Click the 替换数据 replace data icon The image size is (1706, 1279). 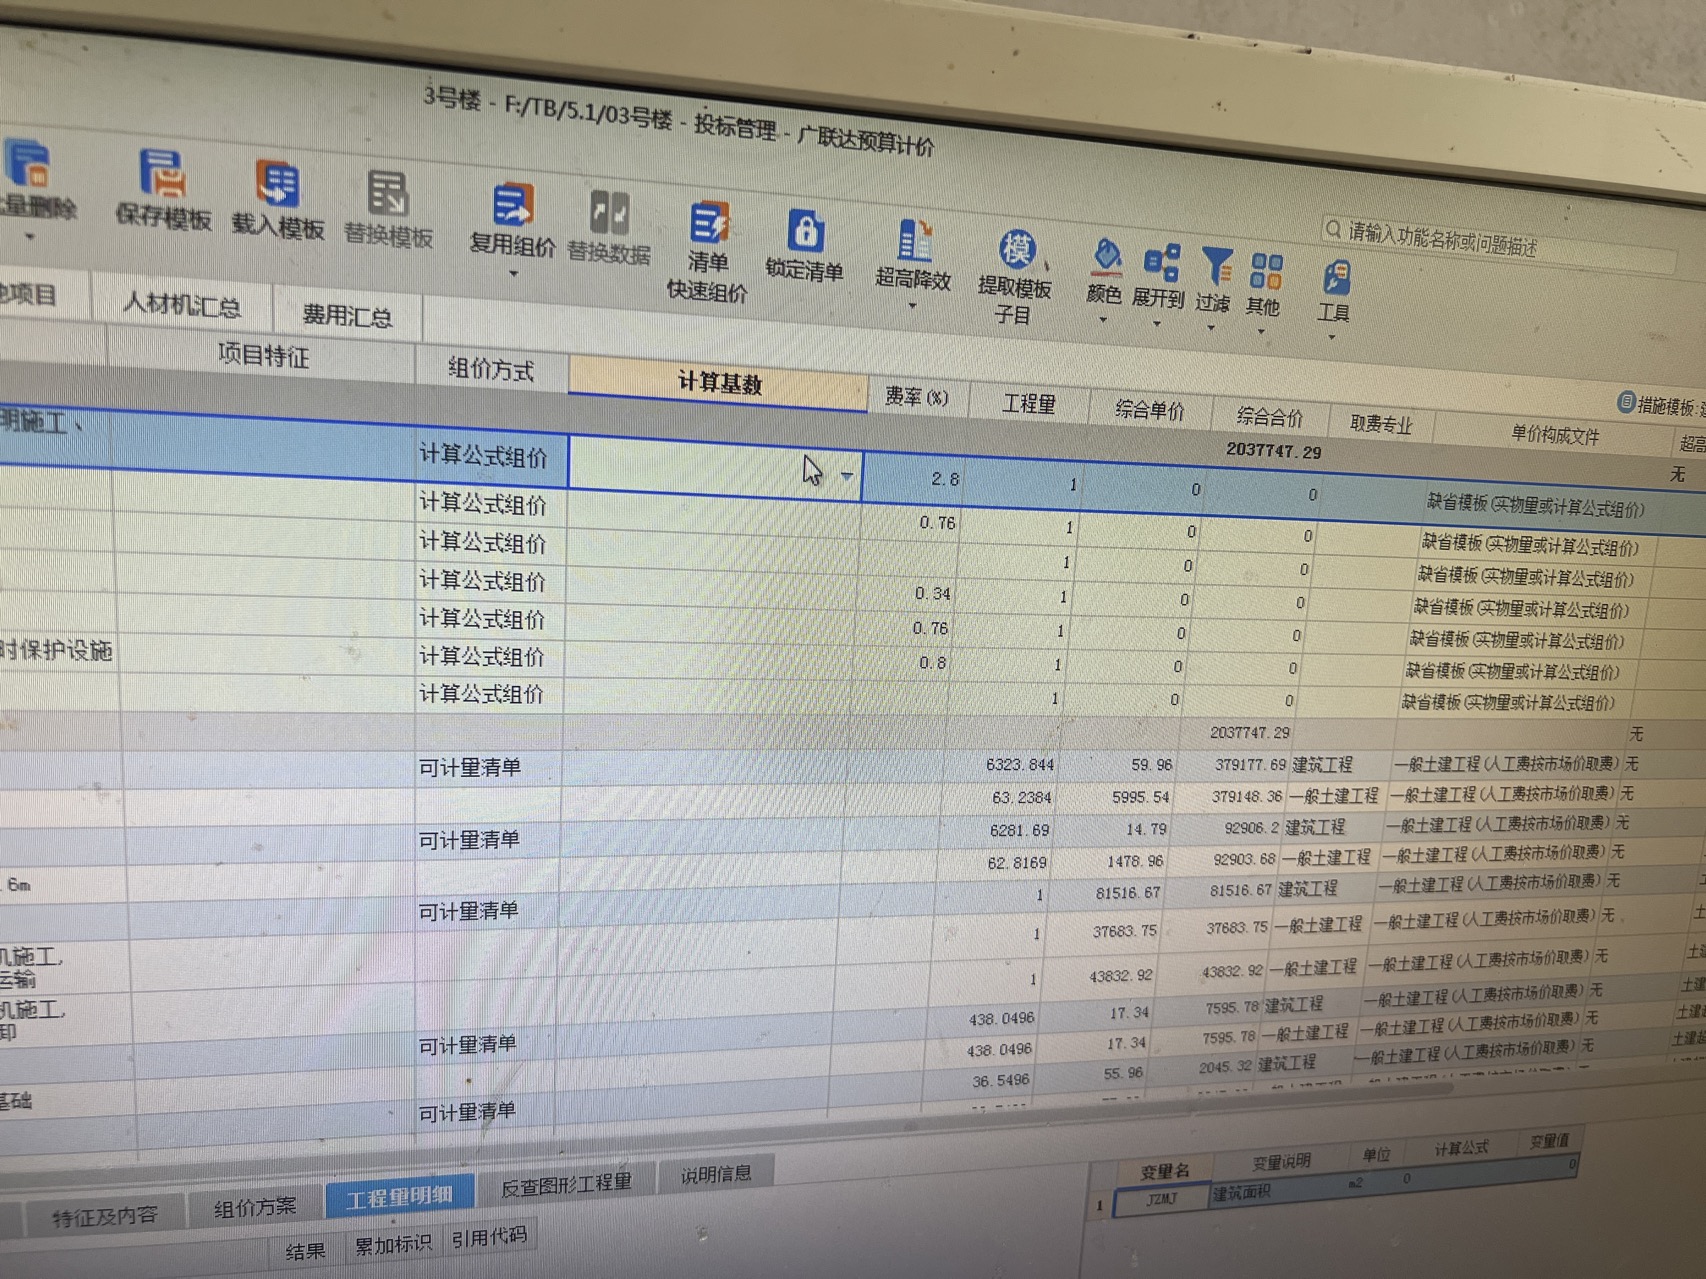tap(609, 212)
